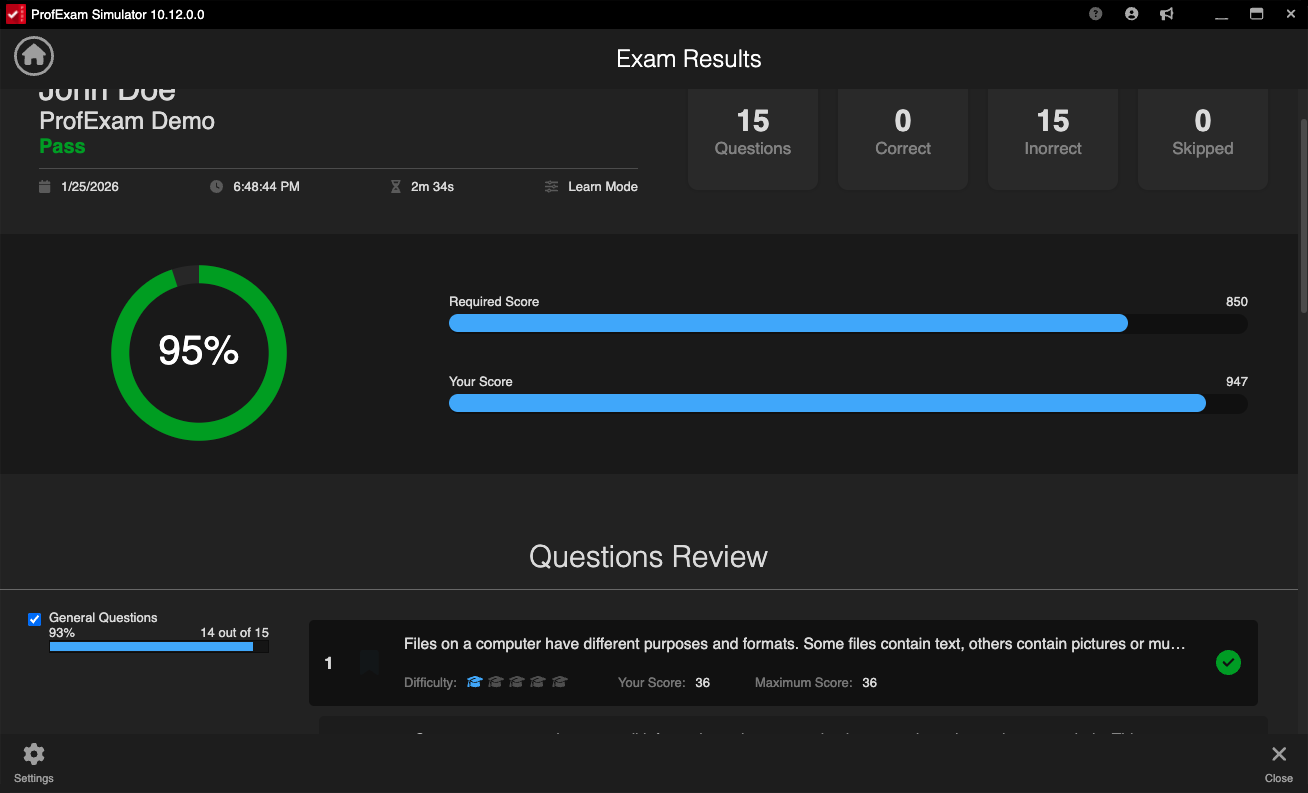The width and height of the screenshot is (1308, 793).
Task: Click the Your Score 36 value in question 1
Action: click(x=702, y=683)
